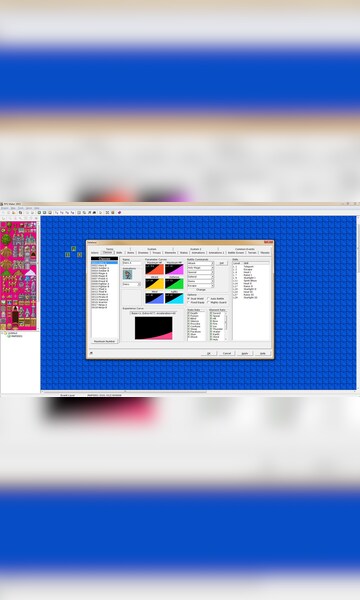
Task: Click the Apply button
Action: (x=244, y=353)
